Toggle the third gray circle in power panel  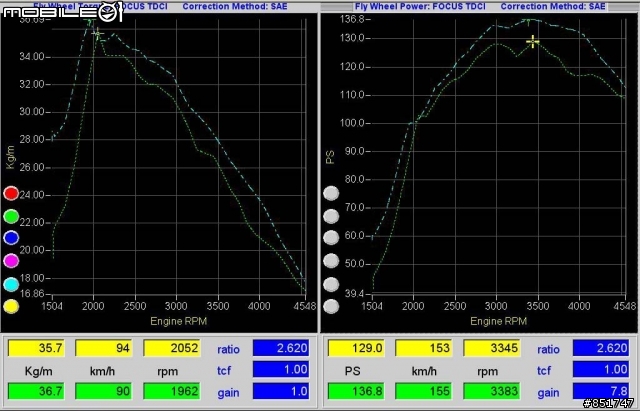point(331,238)
